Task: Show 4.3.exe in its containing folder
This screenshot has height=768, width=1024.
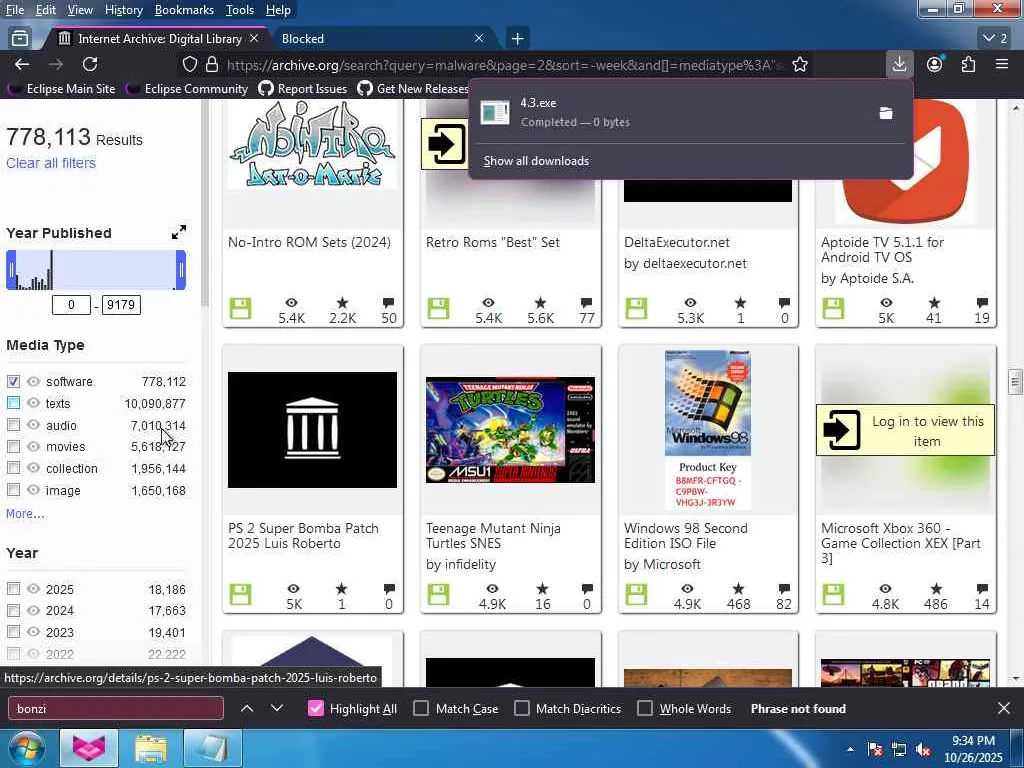Action: pos(886,113)
